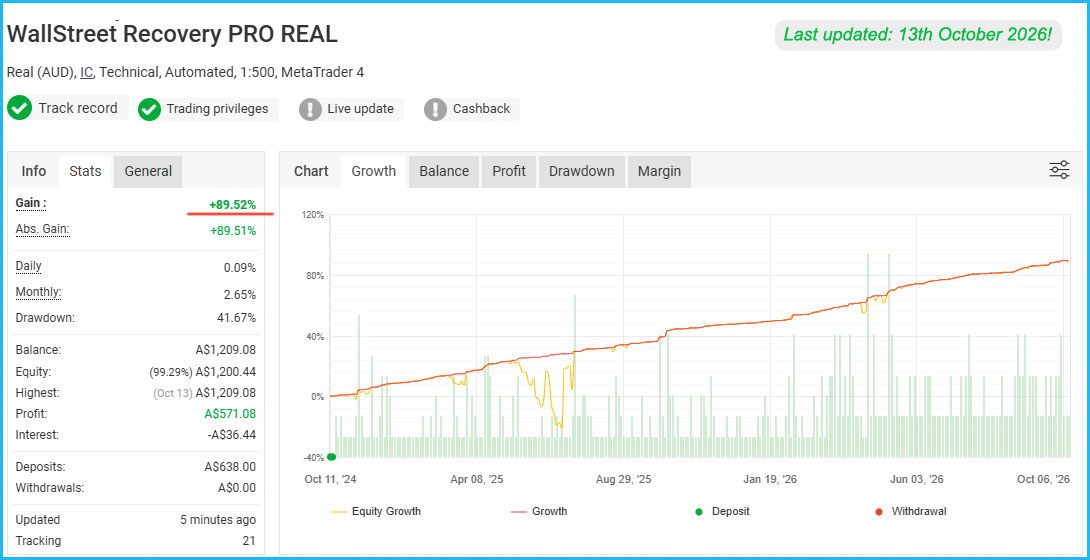Click the Jun 03, '26 axis date
The image size is (1090, 560).
pyautogui.click(x=917, y=479)
